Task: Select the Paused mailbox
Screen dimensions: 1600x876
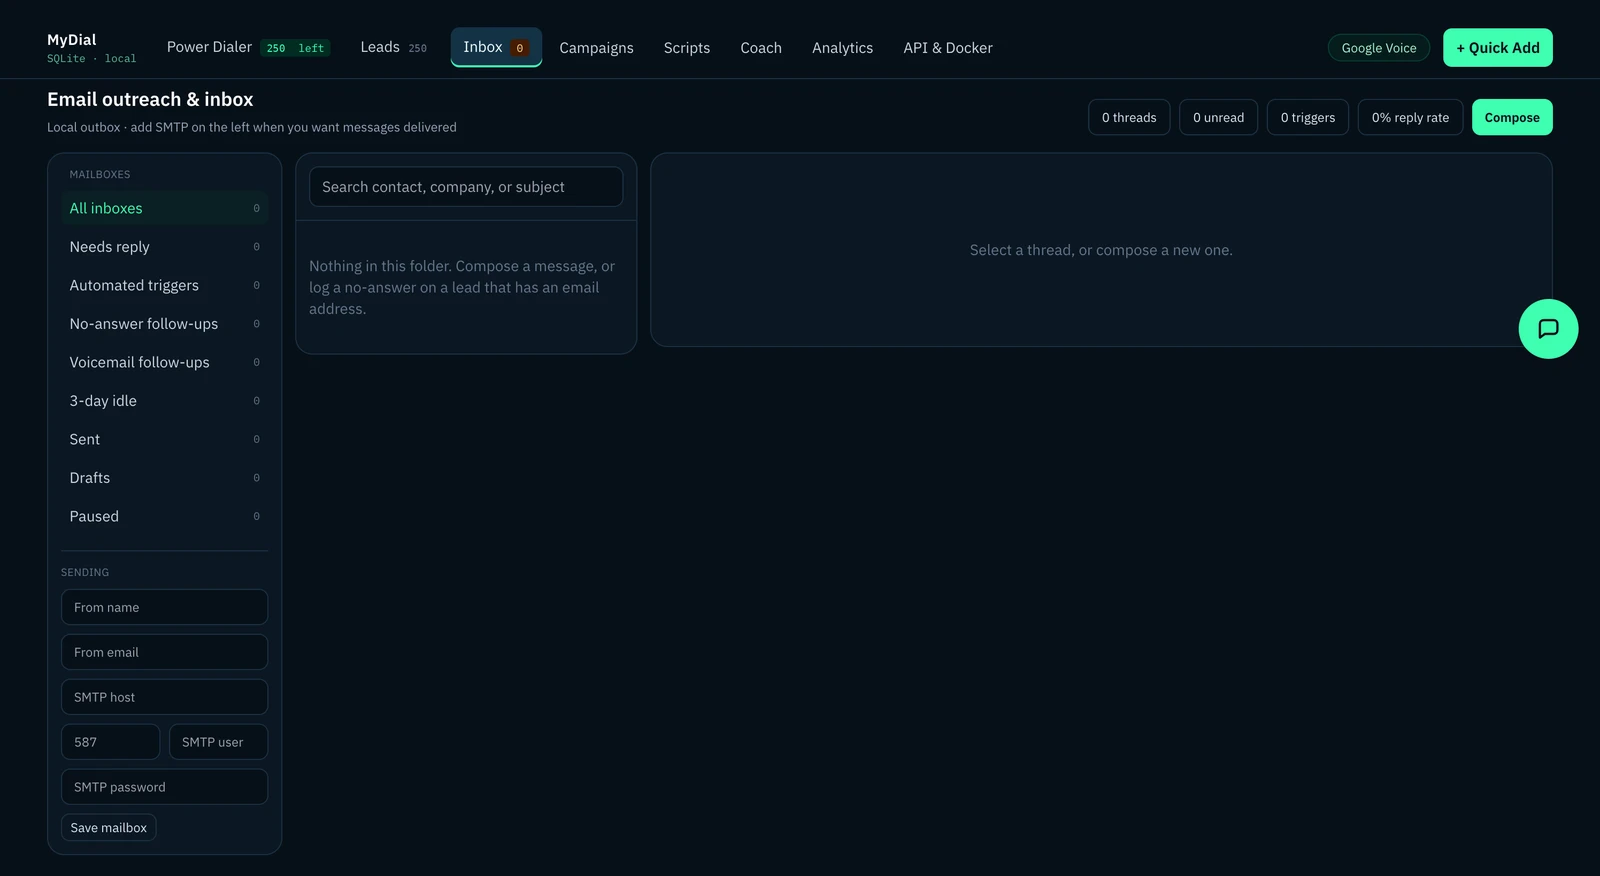Action: (x=165, y=516)
